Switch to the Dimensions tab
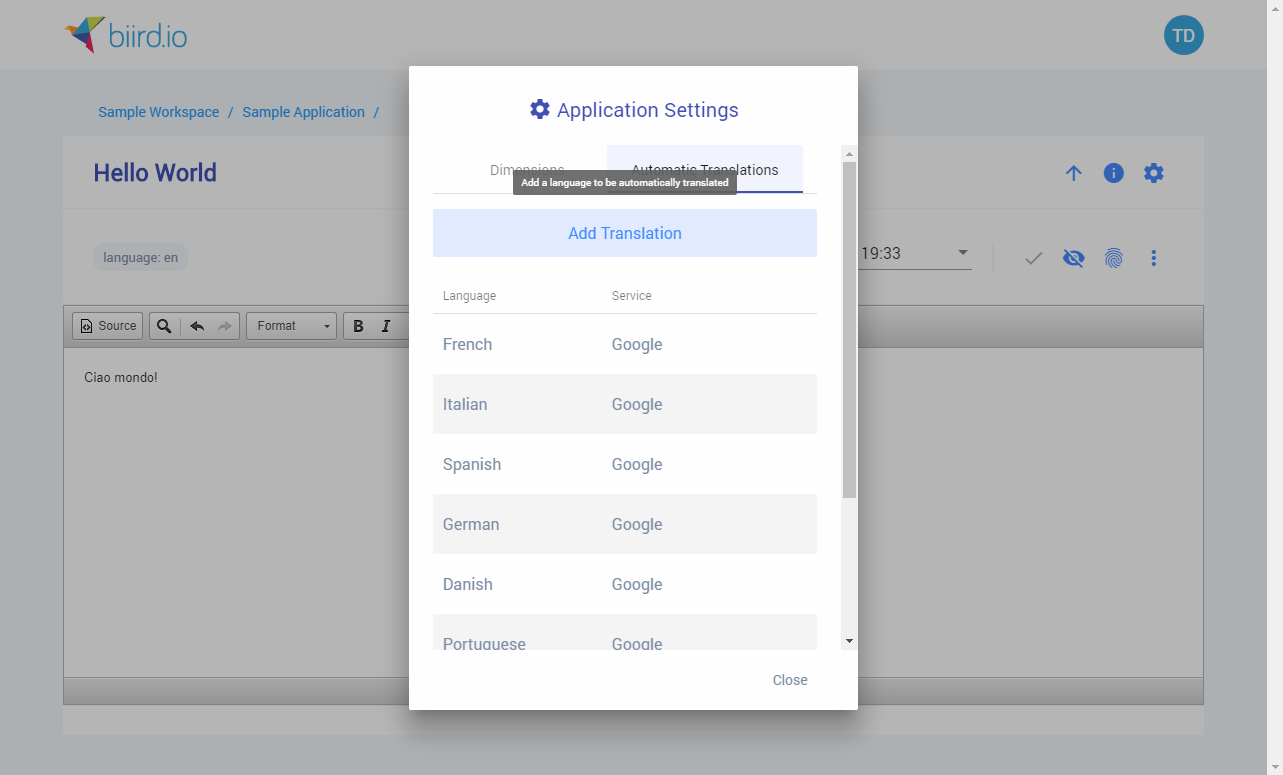Screen dimensions: 1283x775 [x=527, y=170]
